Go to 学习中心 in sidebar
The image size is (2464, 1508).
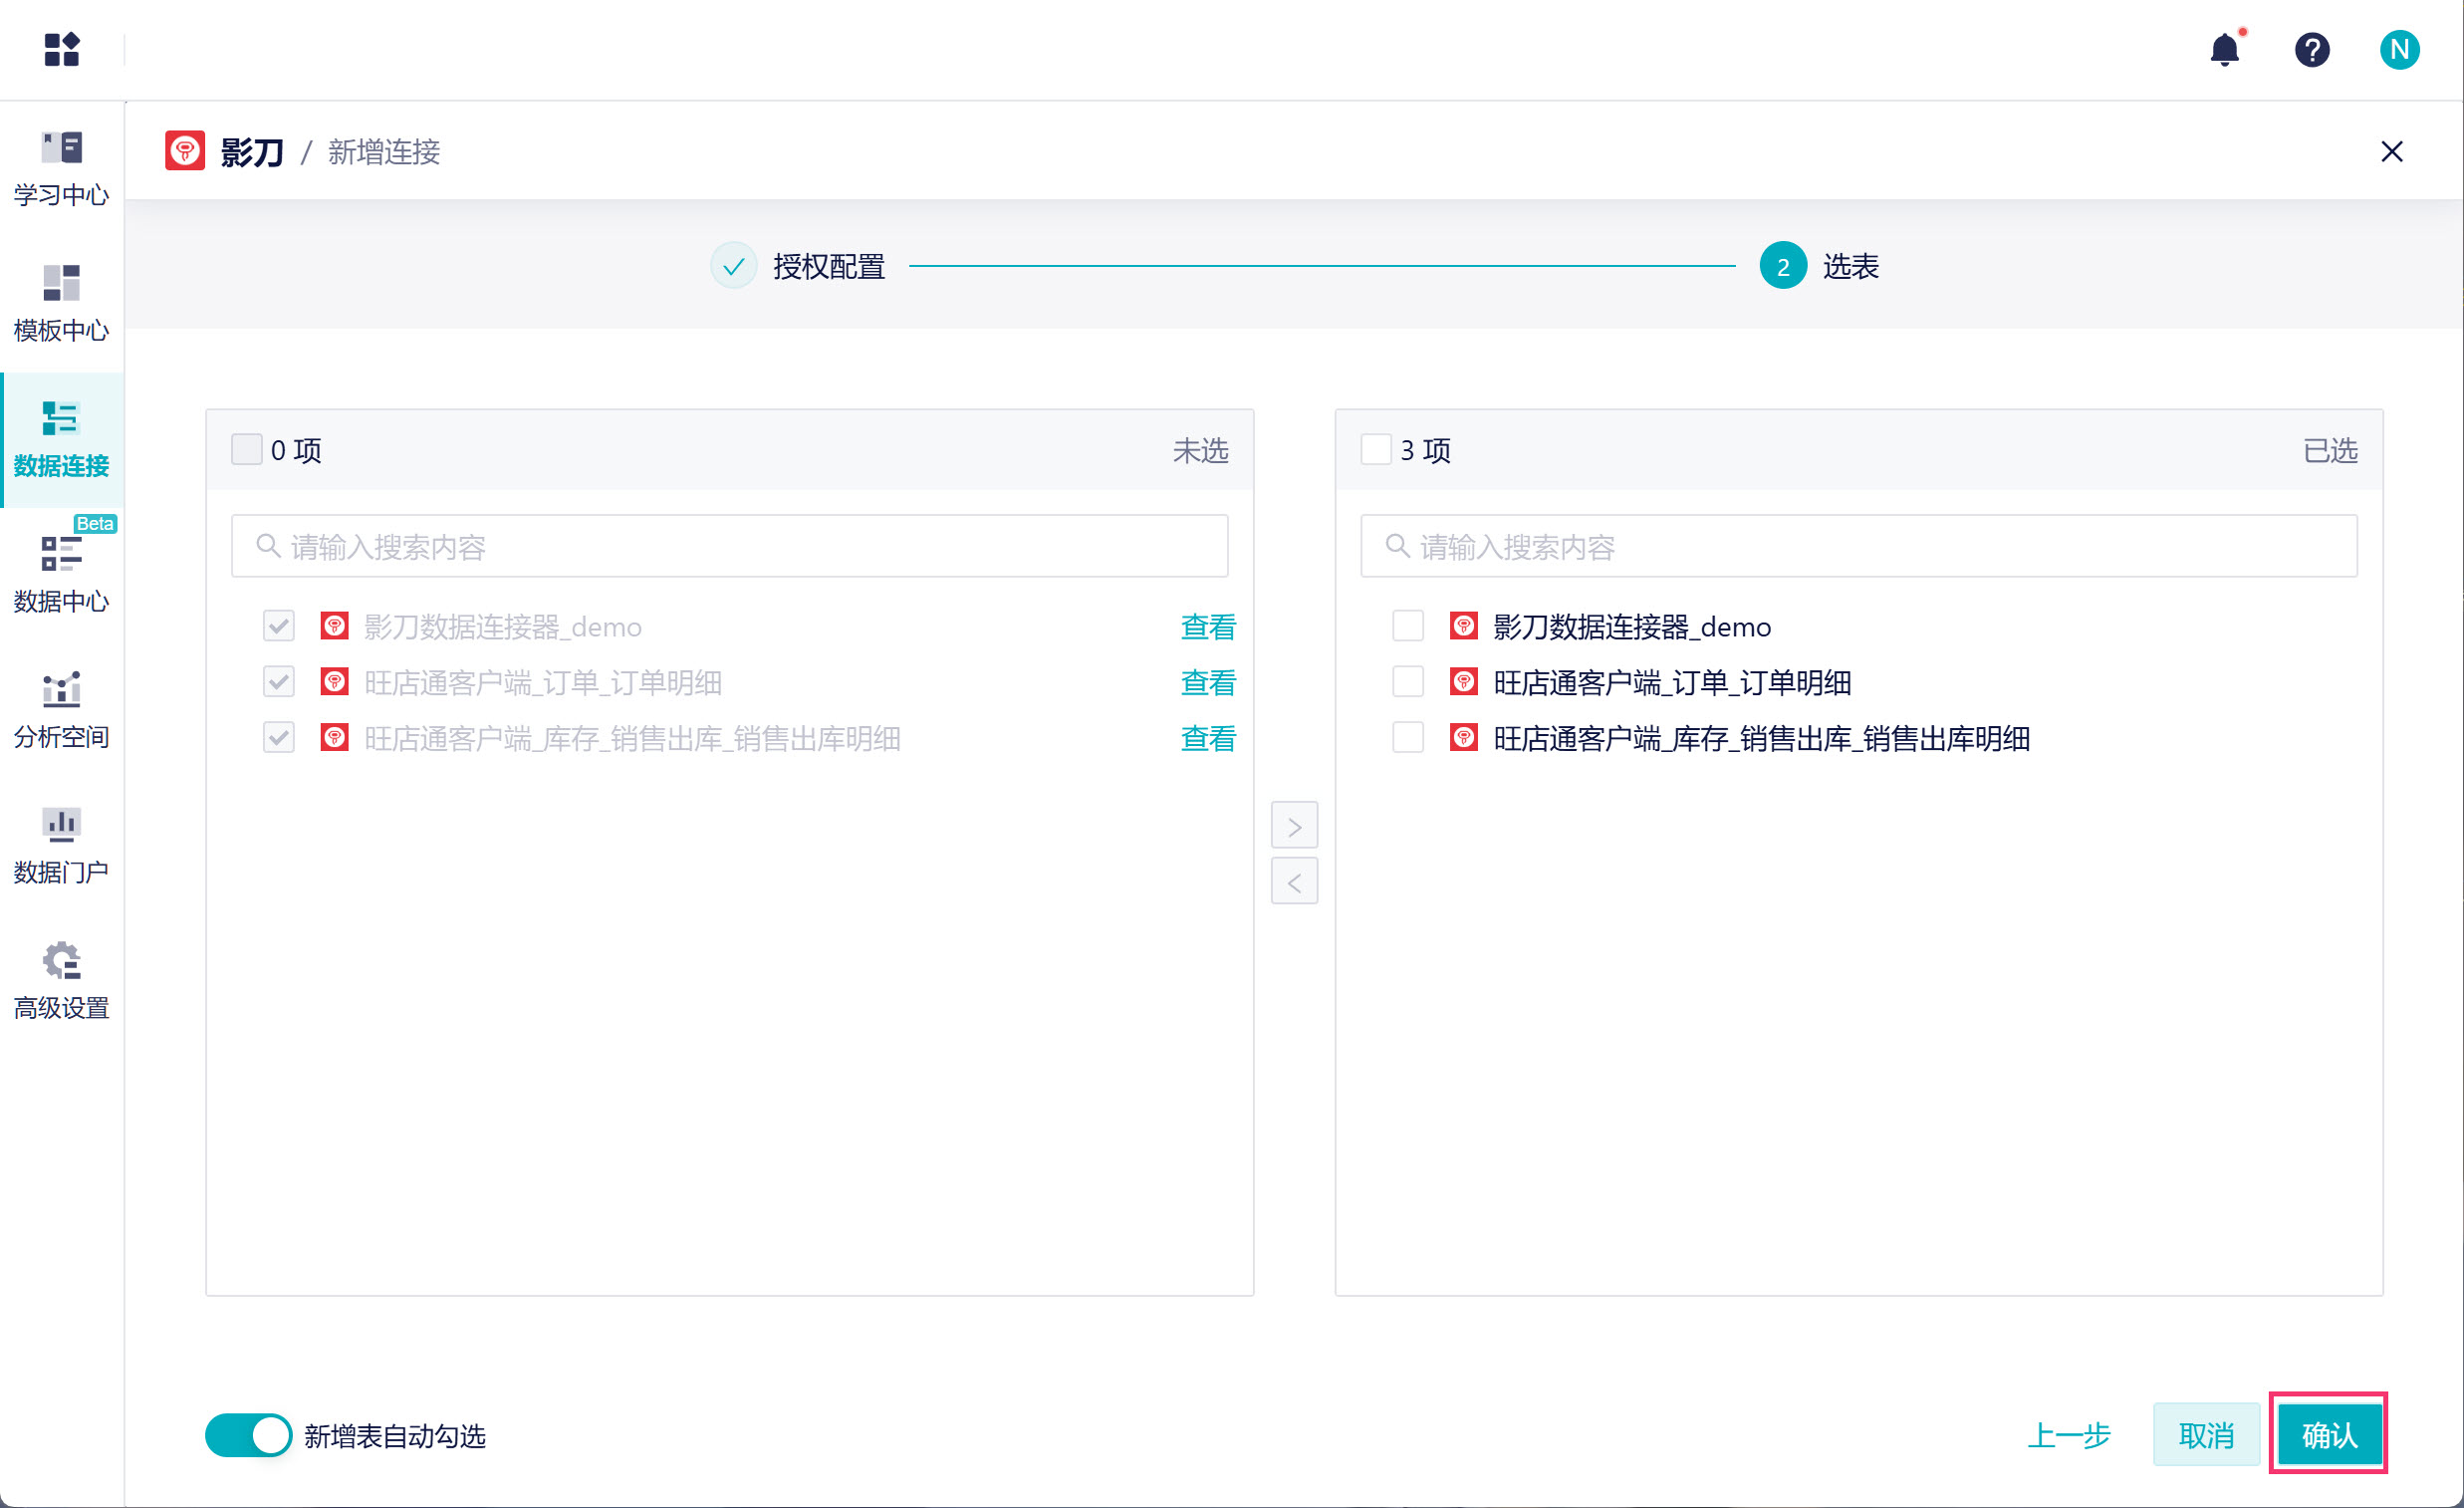coord(61,168)
